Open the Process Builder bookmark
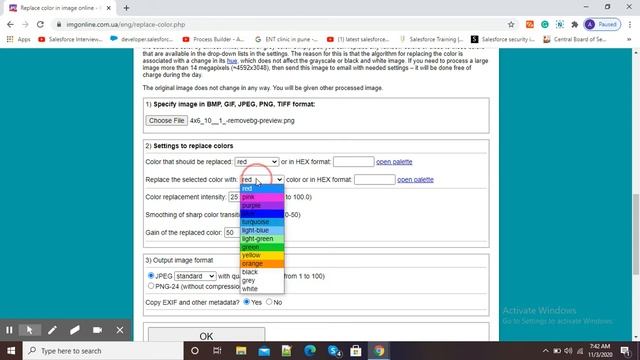The width and height of the screenshot is (640, 360). tap(213, 39)
